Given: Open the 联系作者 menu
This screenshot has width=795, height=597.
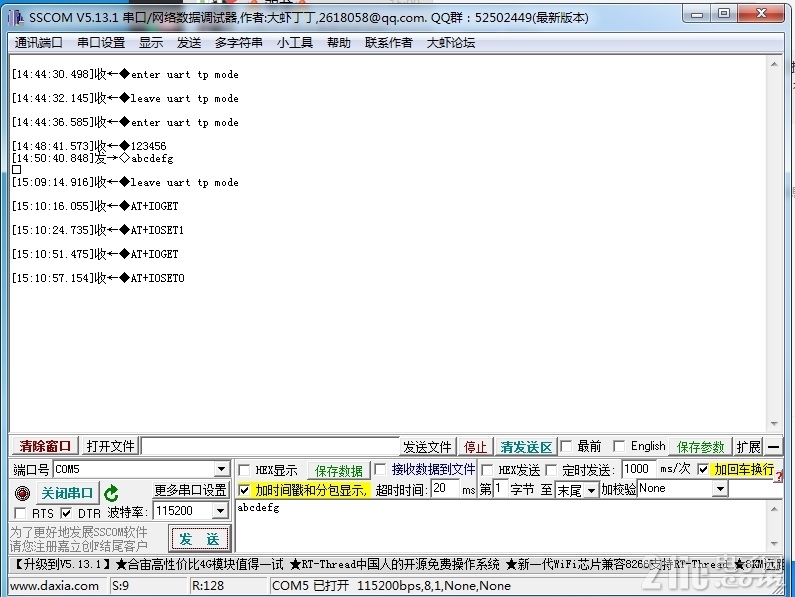Looking at the screenshot, I should point(388,43).
